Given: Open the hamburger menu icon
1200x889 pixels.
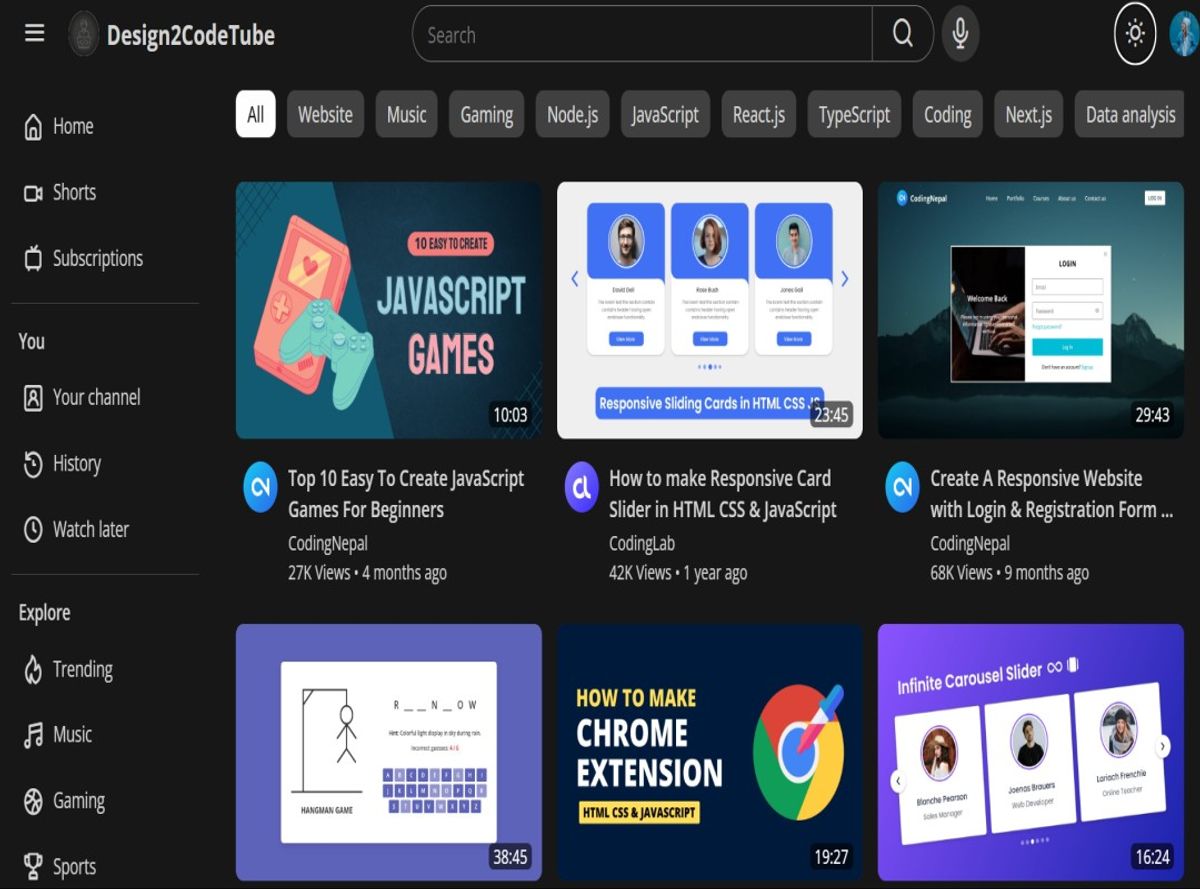Looking at the screenshot, I should [x=35, y=34].
